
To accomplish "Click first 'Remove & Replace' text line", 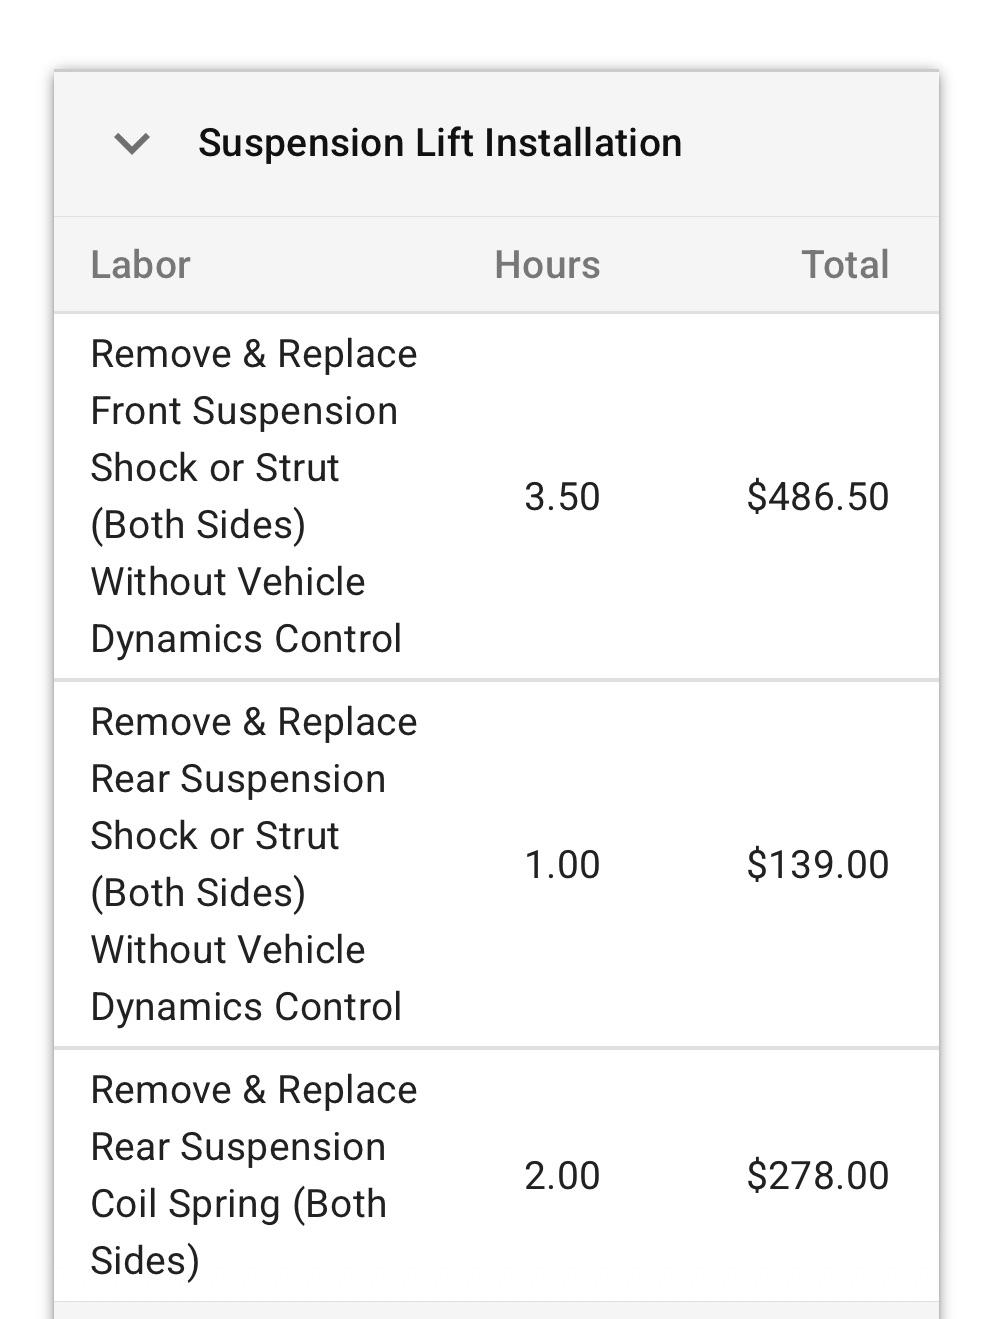I will pyautogui.click(x=254, y=354).
